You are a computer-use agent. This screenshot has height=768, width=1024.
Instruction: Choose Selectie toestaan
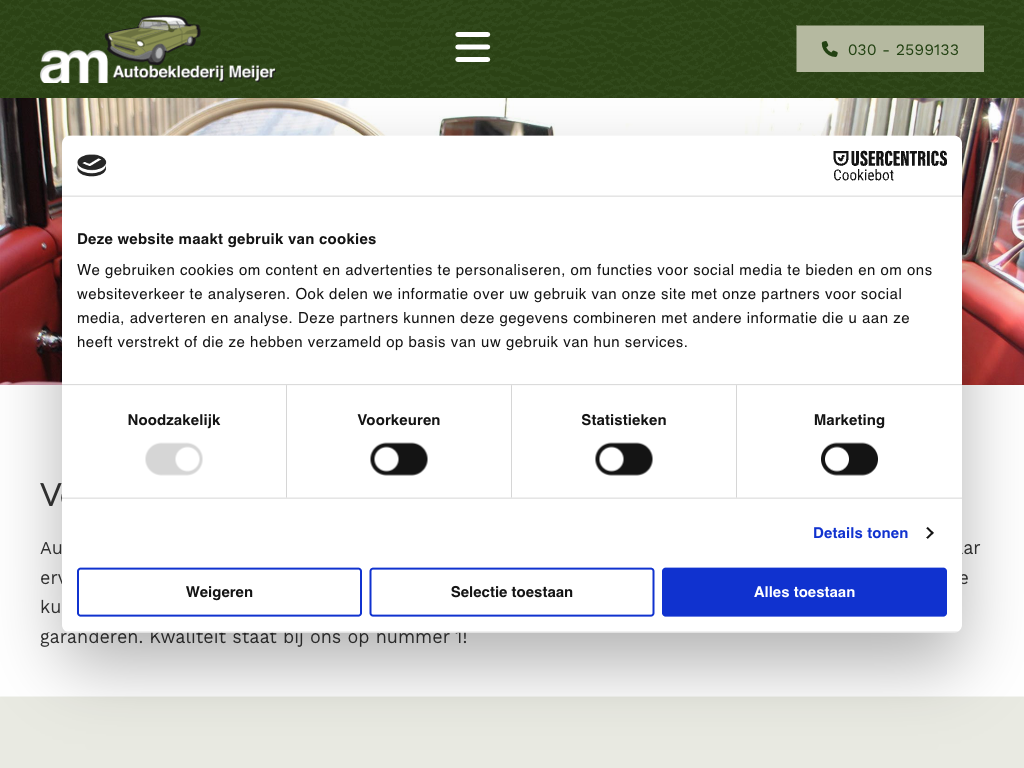pyautogui.click(x=512, y=592)
